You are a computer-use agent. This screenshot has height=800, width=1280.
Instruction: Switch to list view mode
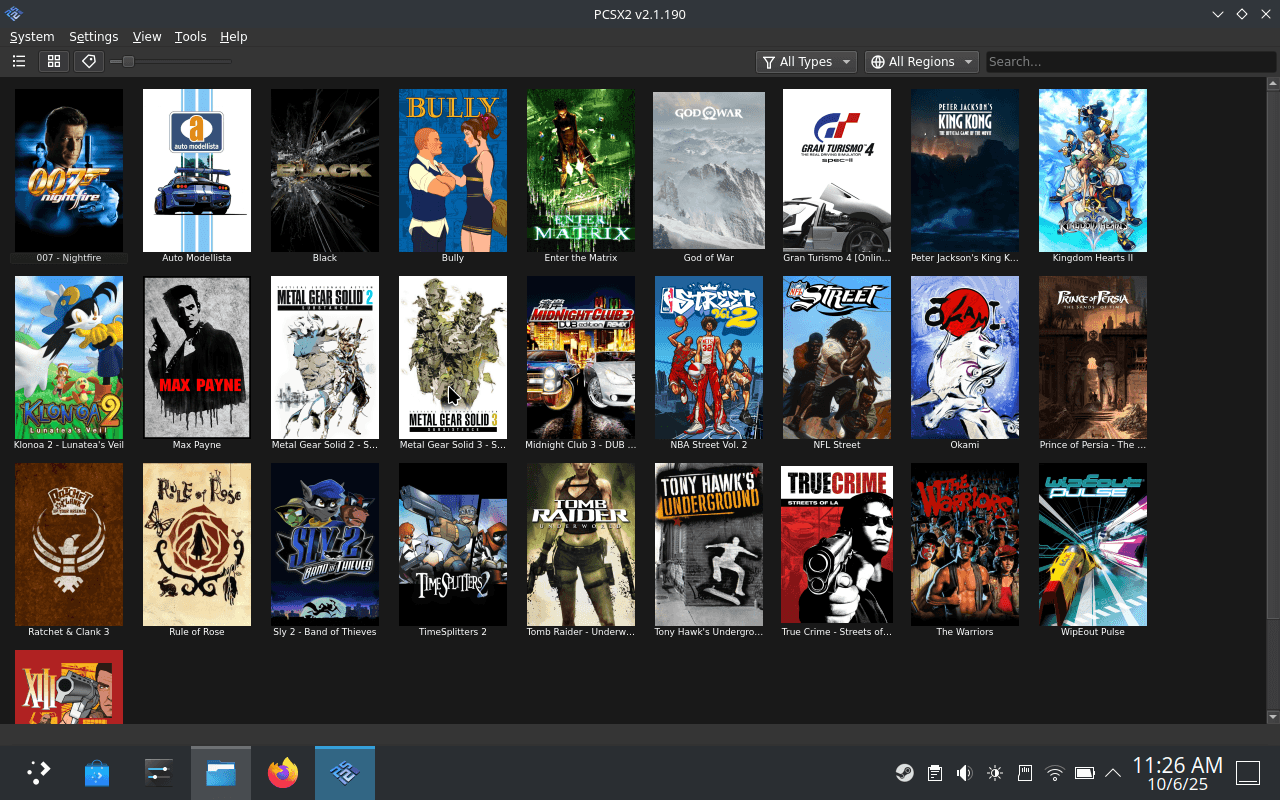(x=18, y=61)
